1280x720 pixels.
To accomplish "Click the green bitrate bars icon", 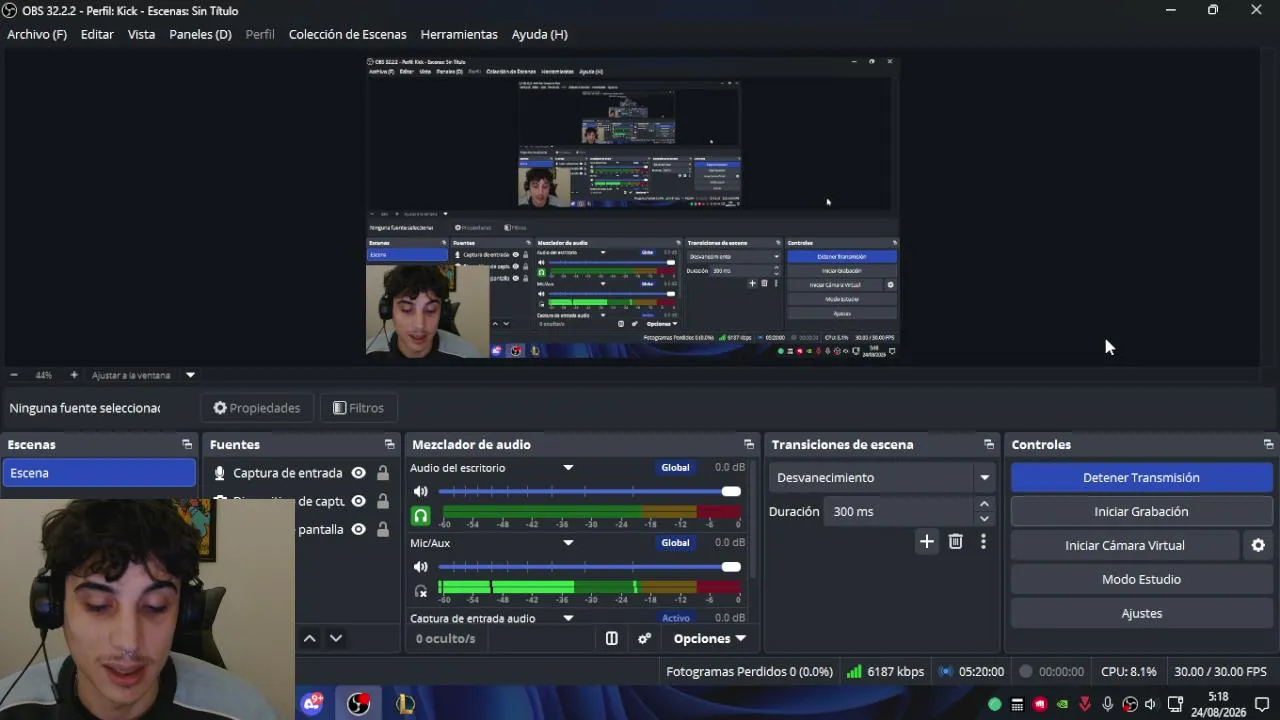I will [854, 672].
